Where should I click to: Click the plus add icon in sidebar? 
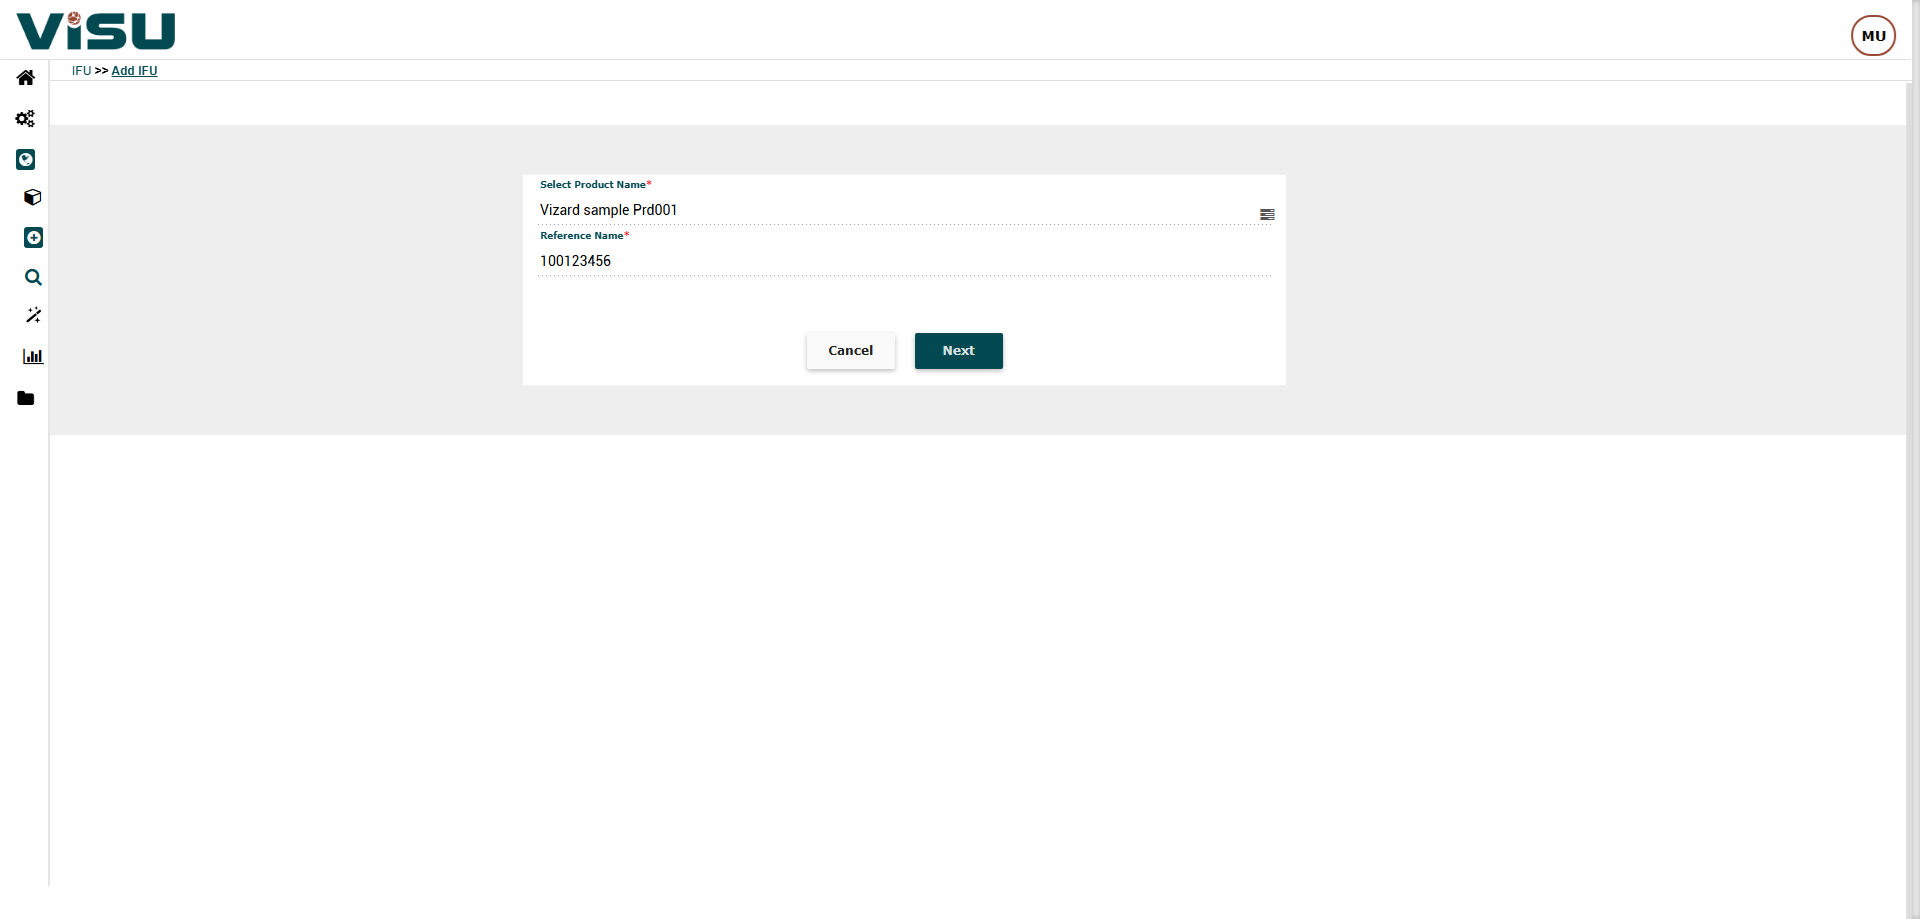(33, 238)
